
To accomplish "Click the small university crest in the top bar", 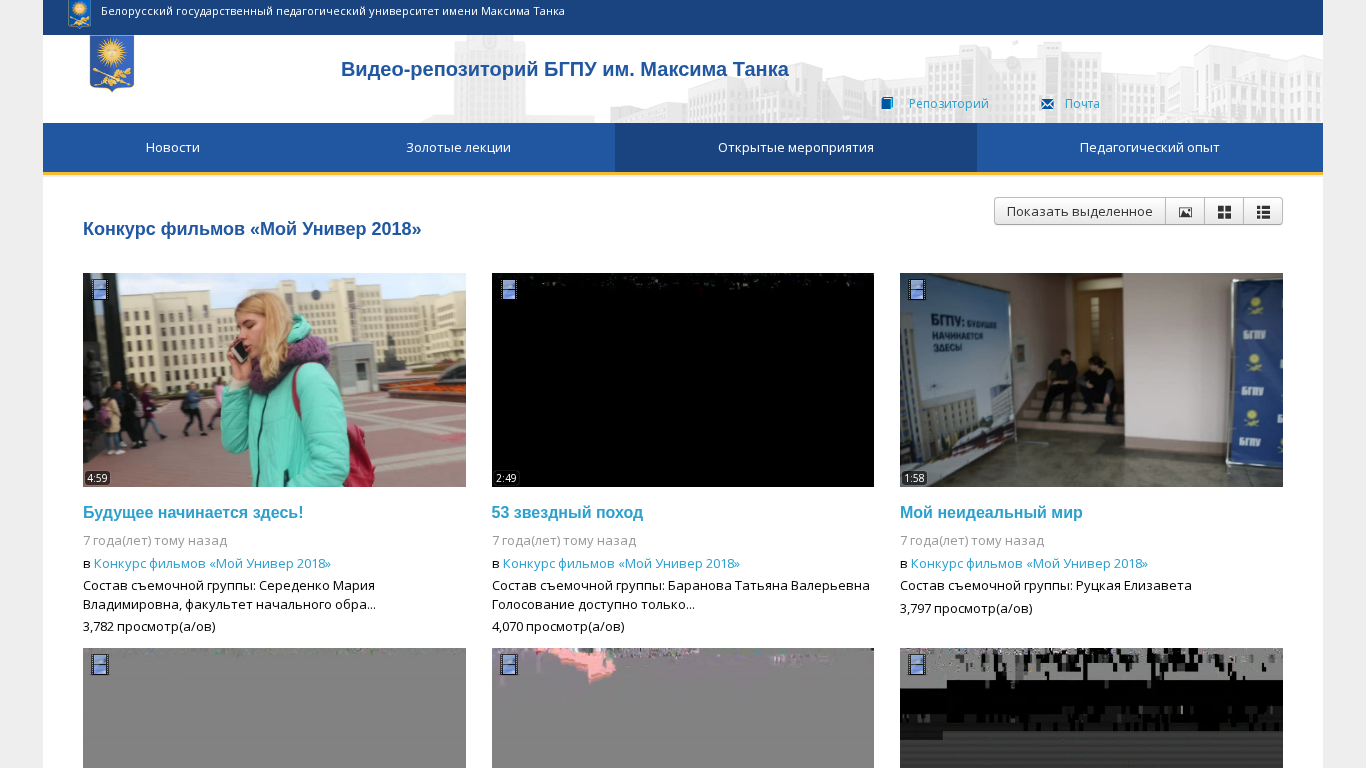I will pos(79,13).
